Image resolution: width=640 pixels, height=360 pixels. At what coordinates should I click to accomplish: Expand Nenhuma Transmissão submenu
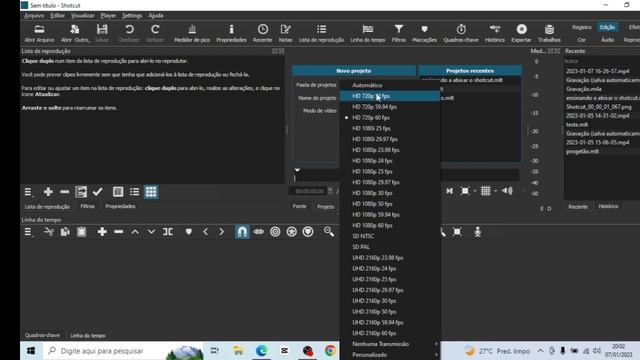coord(390,344)
